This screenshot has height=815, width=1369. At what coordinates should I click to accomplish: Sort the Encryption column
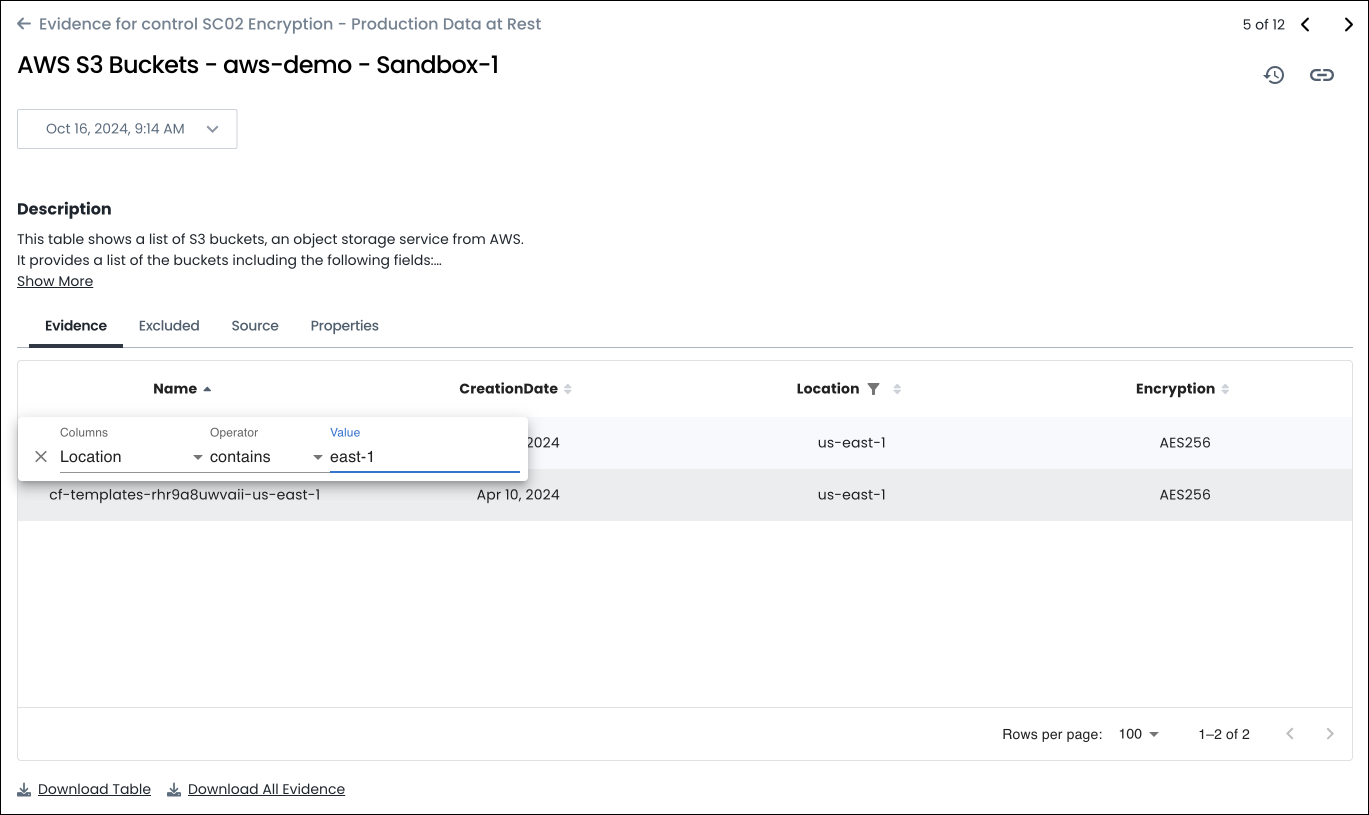click(x=1225, y=389)
